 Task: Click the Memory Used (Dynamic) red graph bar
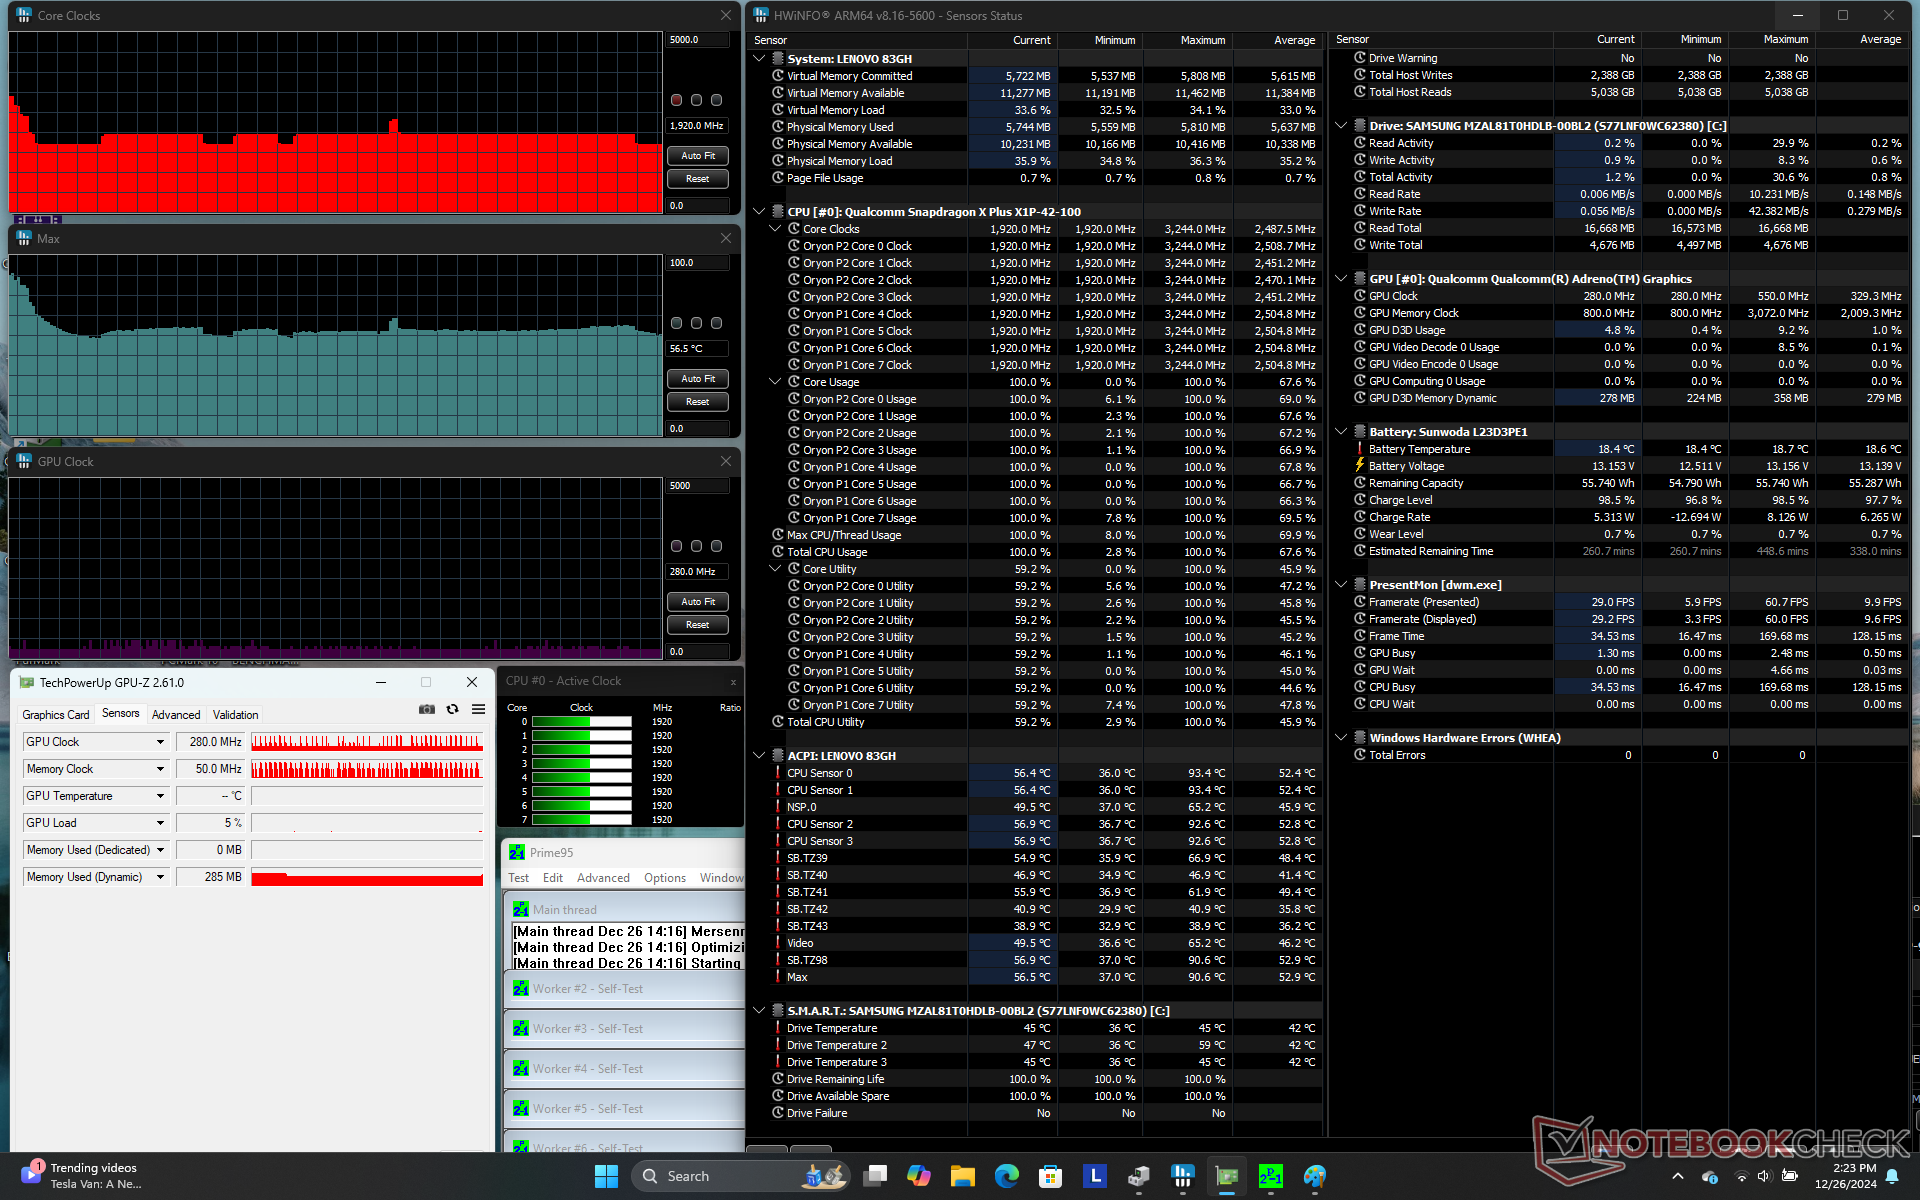click(x=367, y=878)
